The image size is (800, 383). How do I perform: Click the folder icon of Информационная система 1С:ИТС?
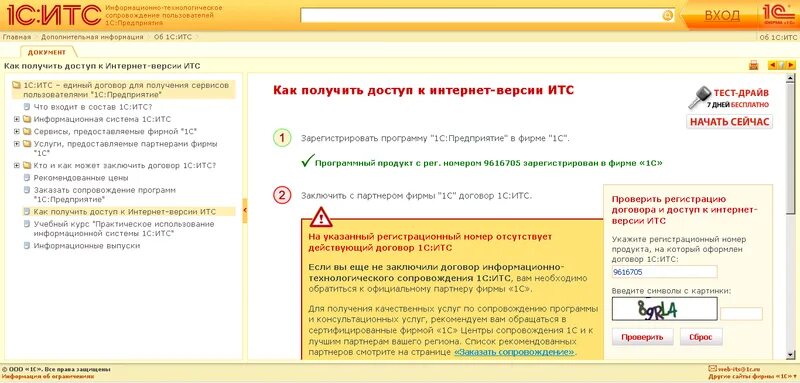point(27,119)
